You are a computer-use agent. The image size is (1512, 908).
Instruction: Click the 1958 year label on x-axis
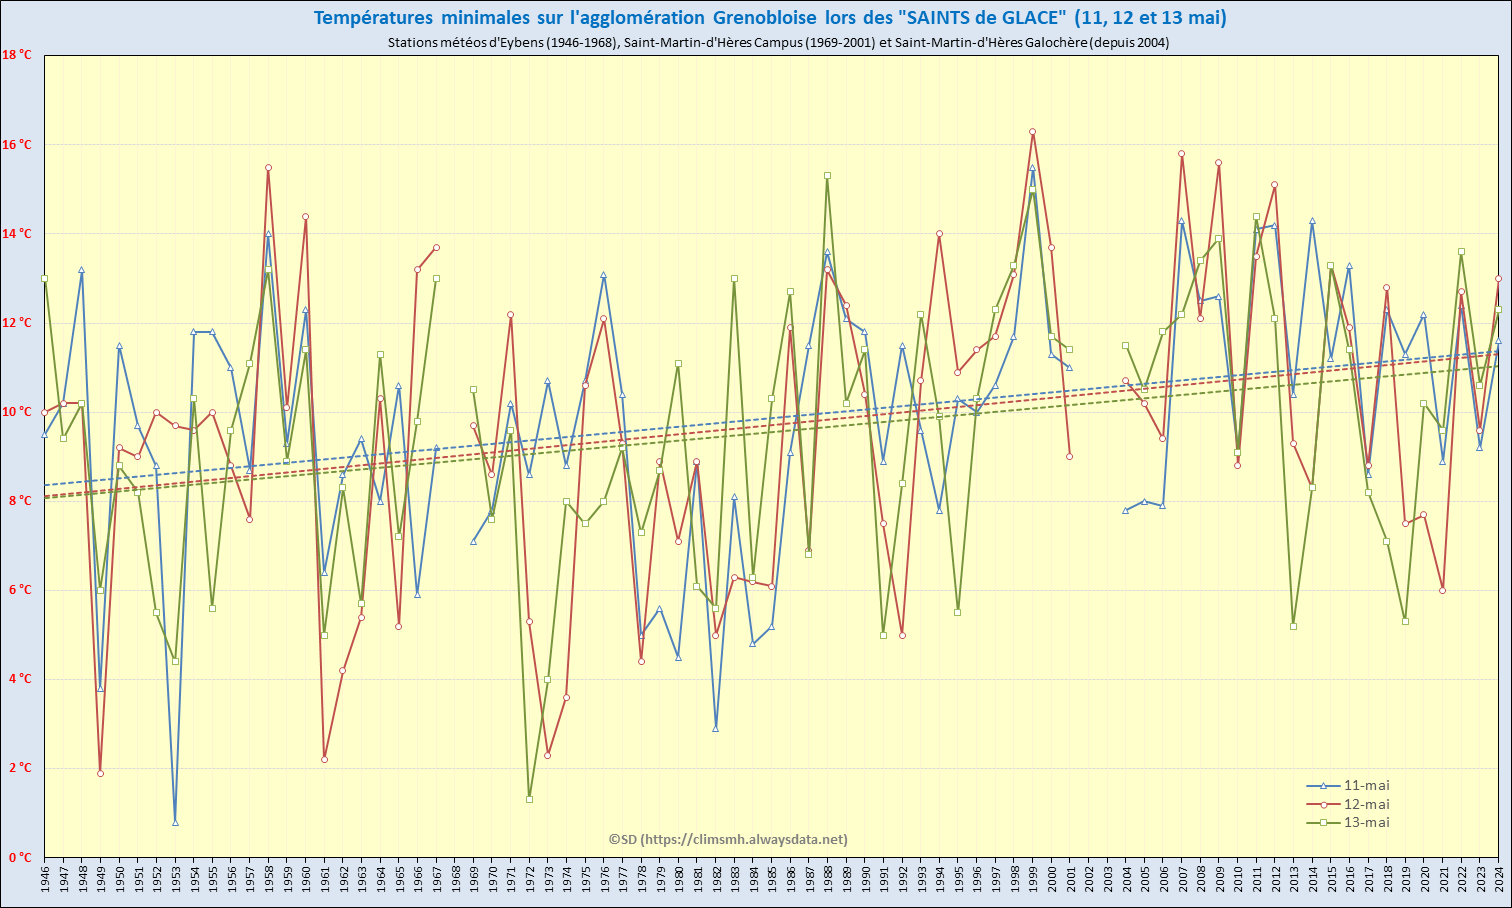(268, 879)
